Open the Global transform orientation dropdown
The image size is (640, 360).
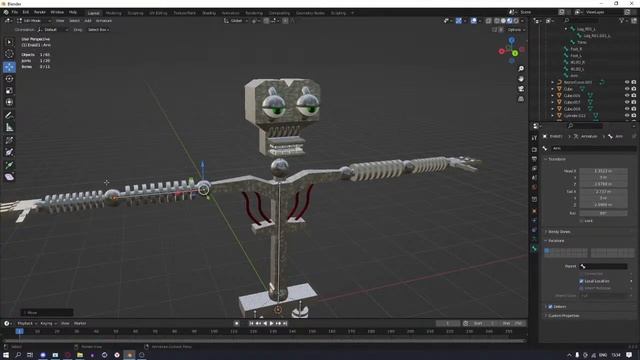(x=236, y=20)
